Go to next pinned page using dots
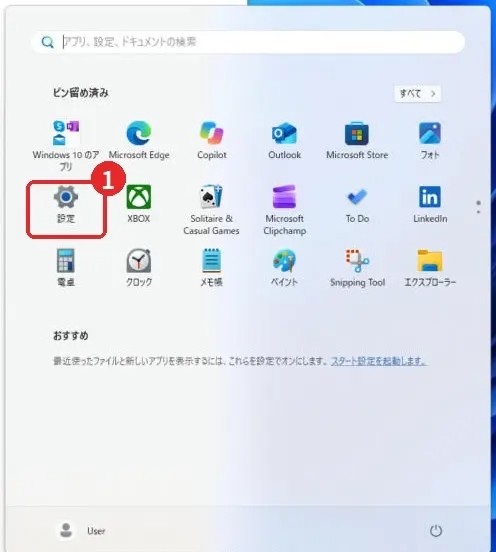Screen dimensions: 496x552 click(478, 212)
